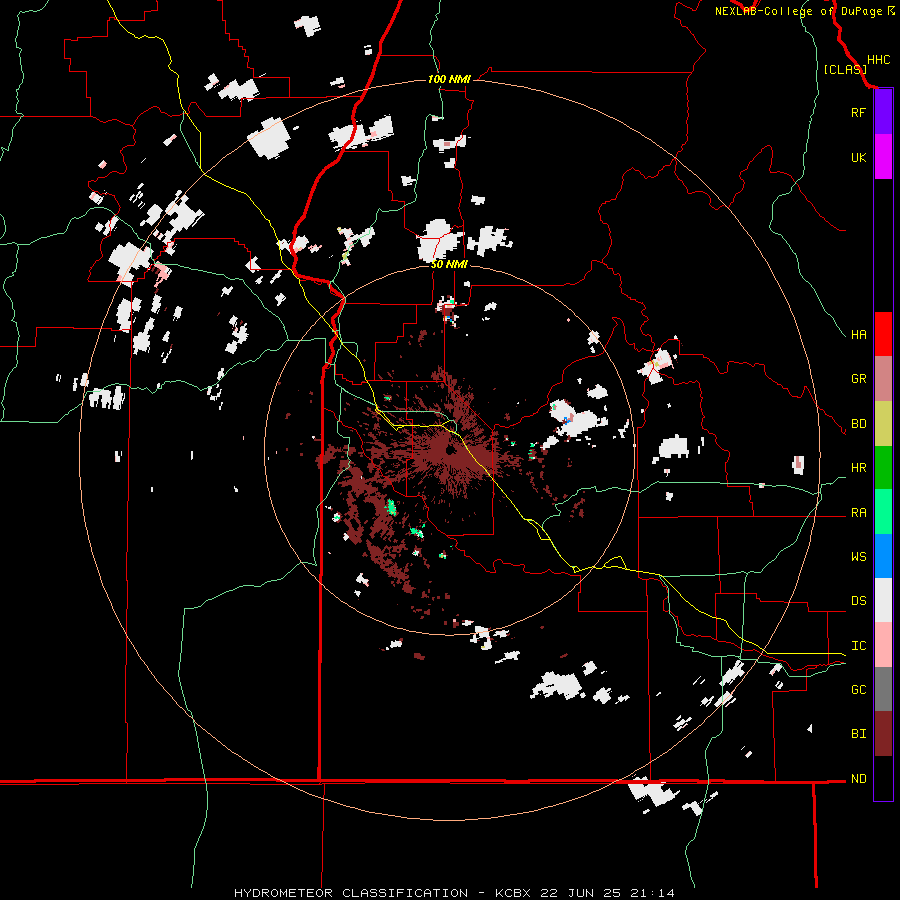Click the pink-brown GR legend swatch
The image size is (900, 900).
pos(883,379)
